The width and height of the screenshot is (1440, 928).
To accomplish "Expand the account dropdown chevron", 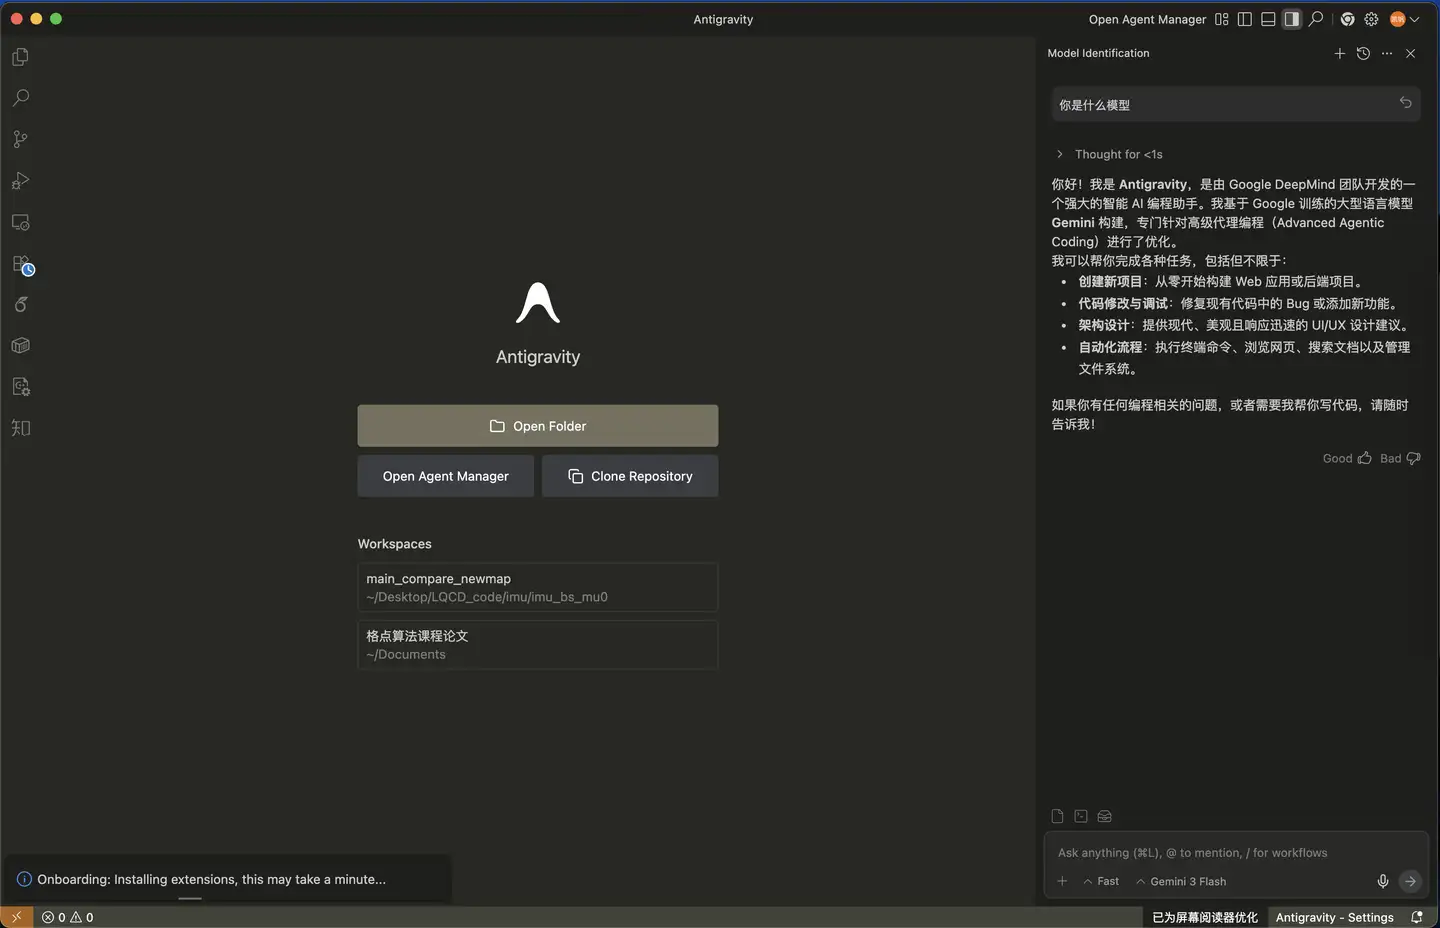I will point(1414,20).
